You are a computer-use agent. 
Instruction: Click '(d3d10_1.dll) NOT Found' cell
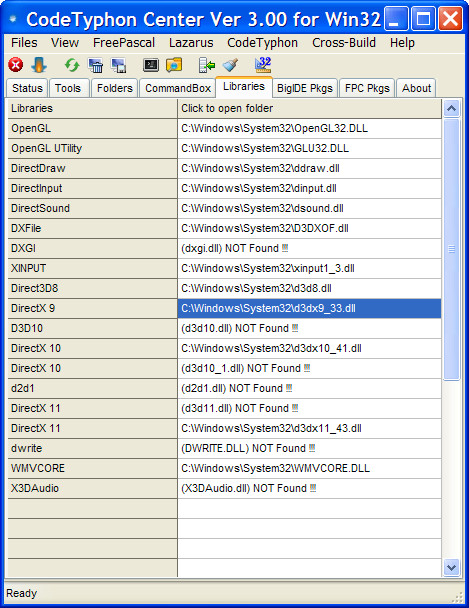309,368
